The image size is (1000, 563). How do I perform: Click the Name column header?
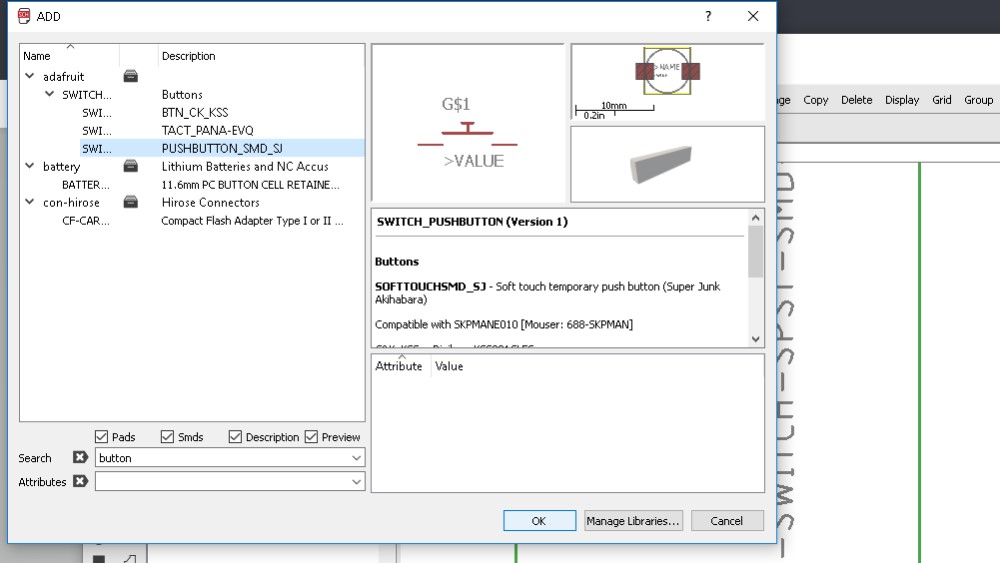(36, 56)
